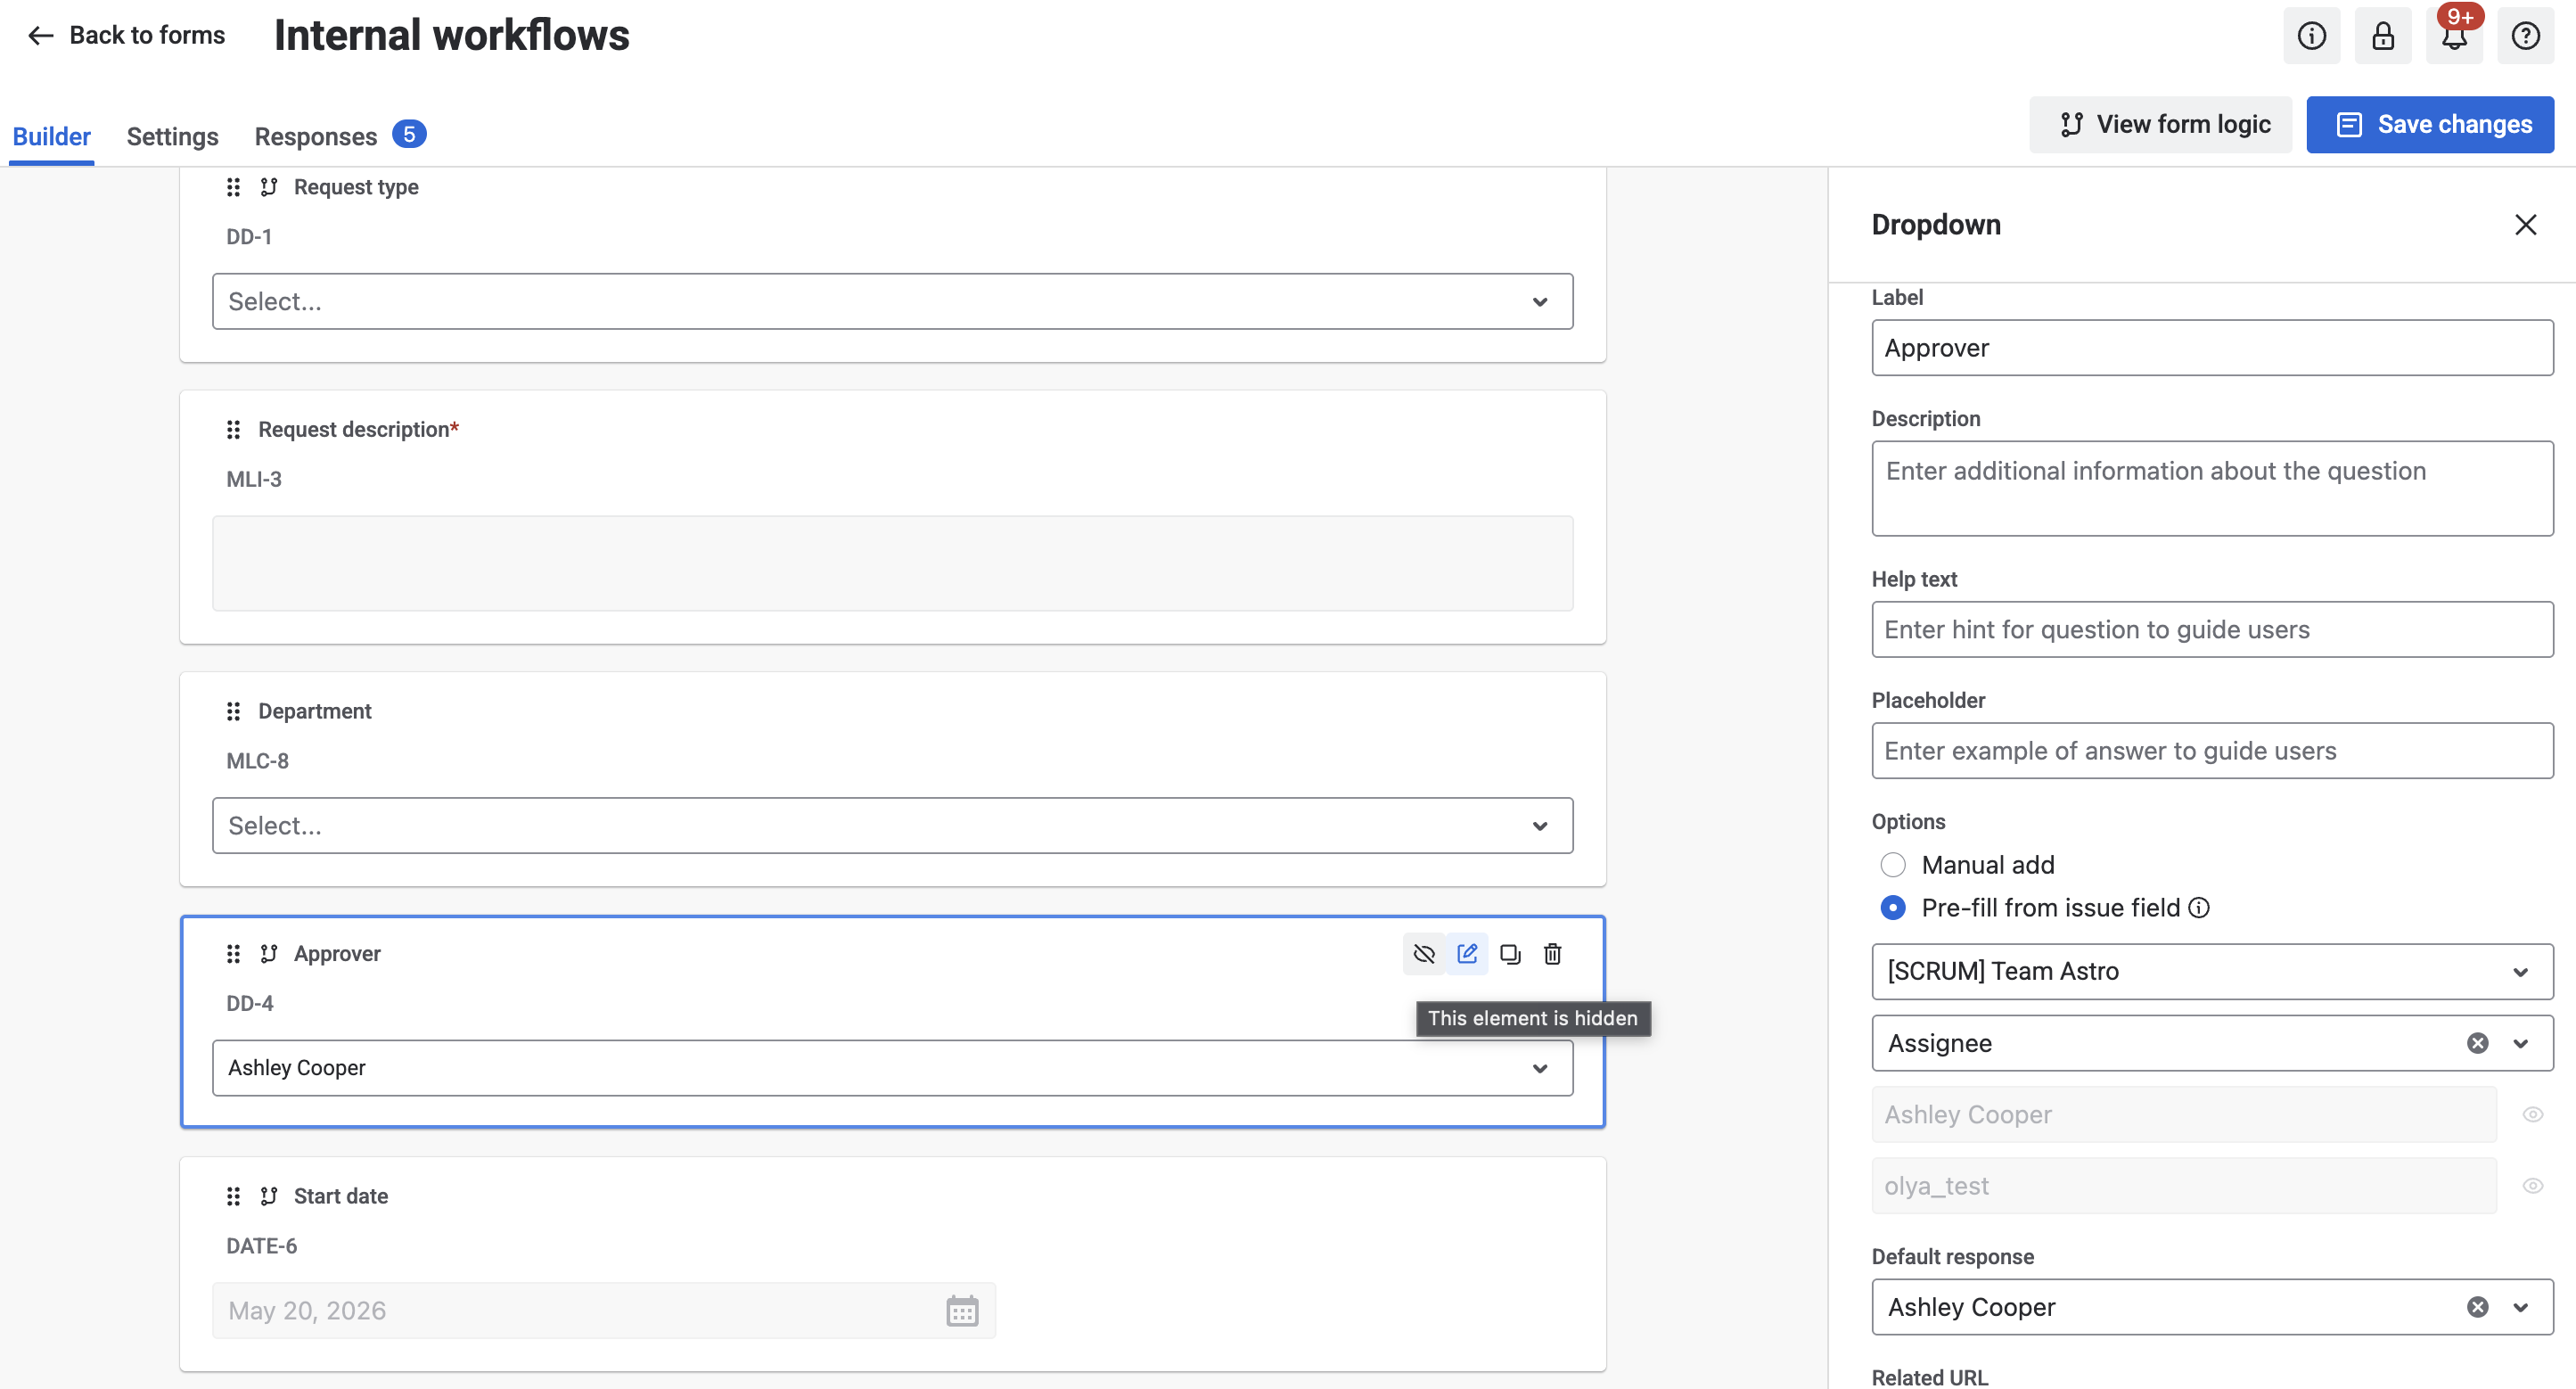Grab the drag handle of Department
The width and height of the screenshot is (2576, 1389).
click(233, 711)
